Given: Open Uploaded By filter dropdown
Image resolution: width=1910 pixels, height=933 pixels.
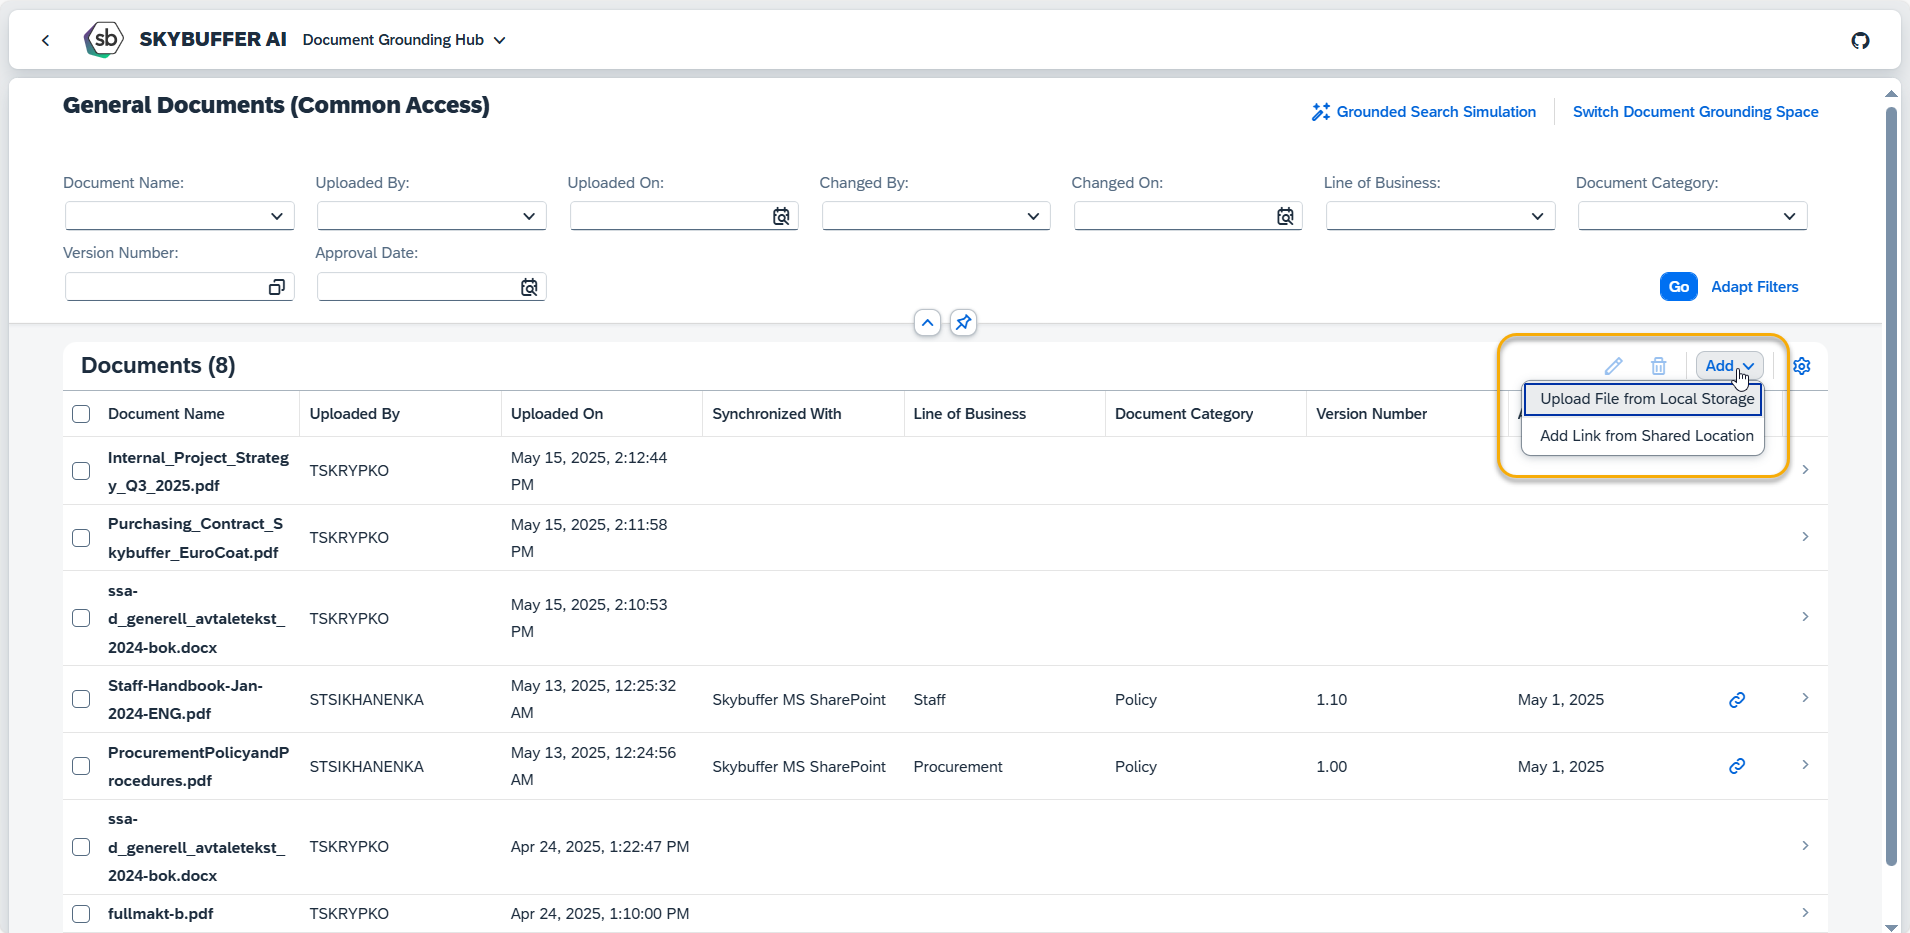Looking at the screenshot, I should coord(529,216).
